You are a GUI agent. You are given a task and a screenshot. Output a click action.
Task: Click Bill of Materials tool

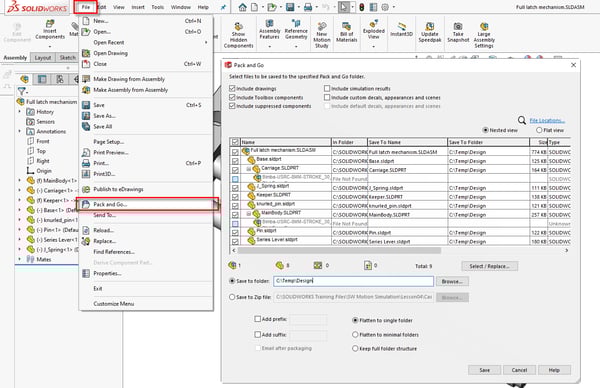(x=346, y=31)
